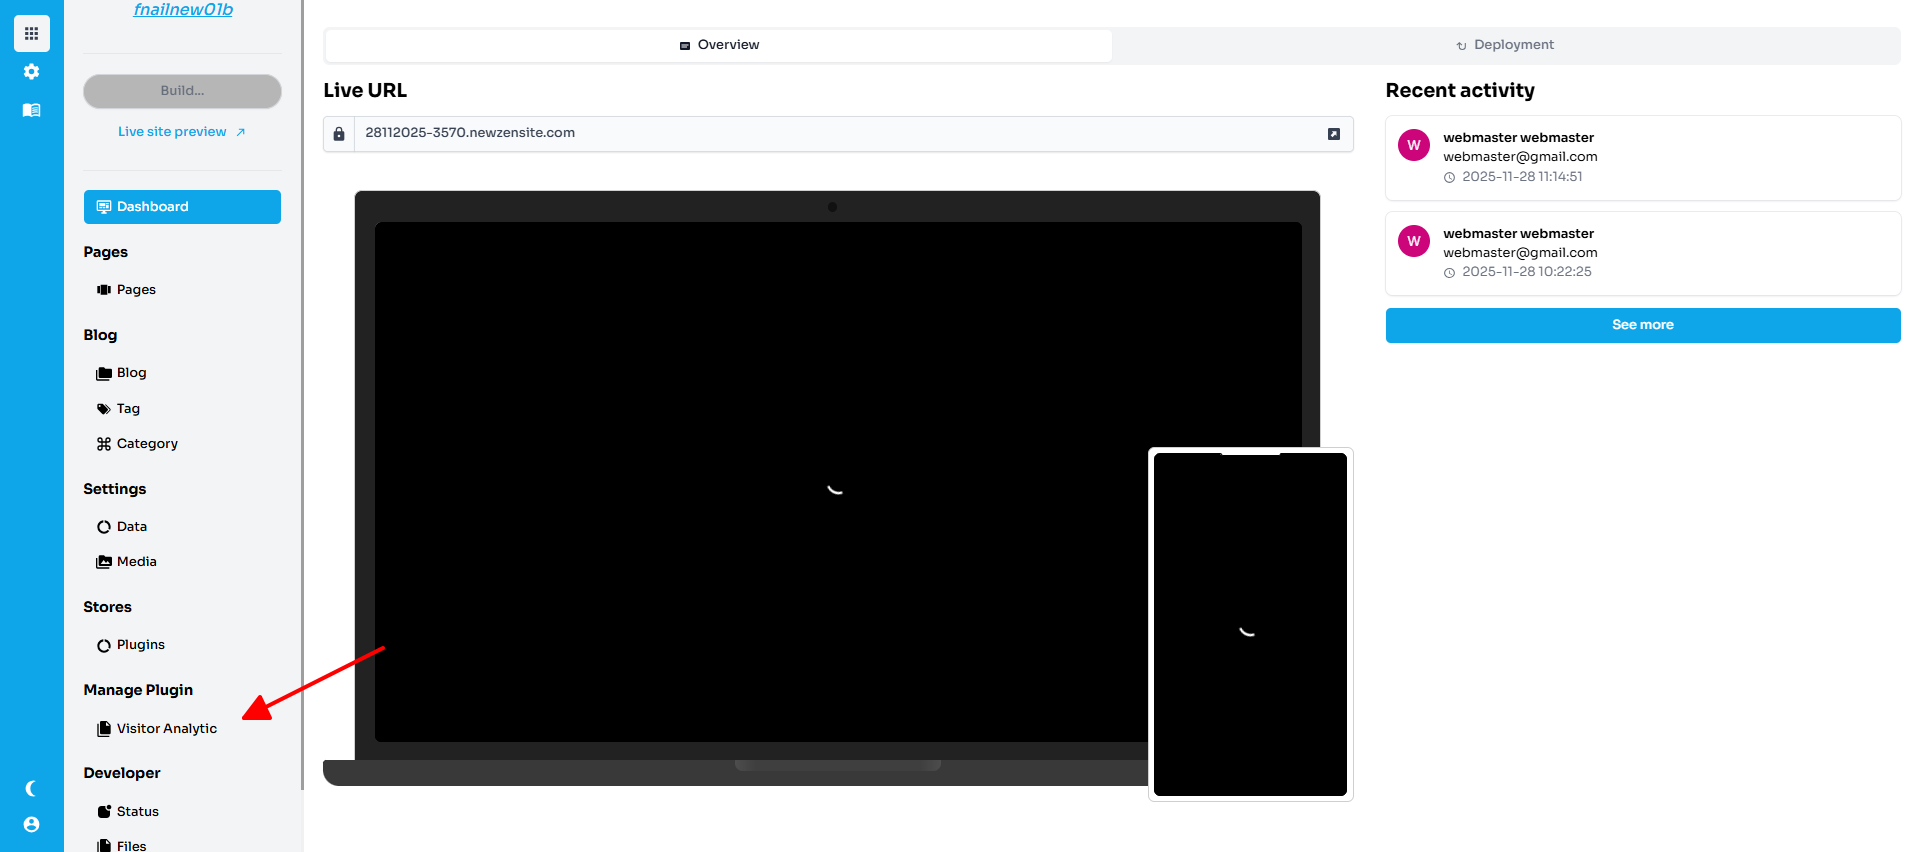Open the Tag section under Blog

click(128, 409)
